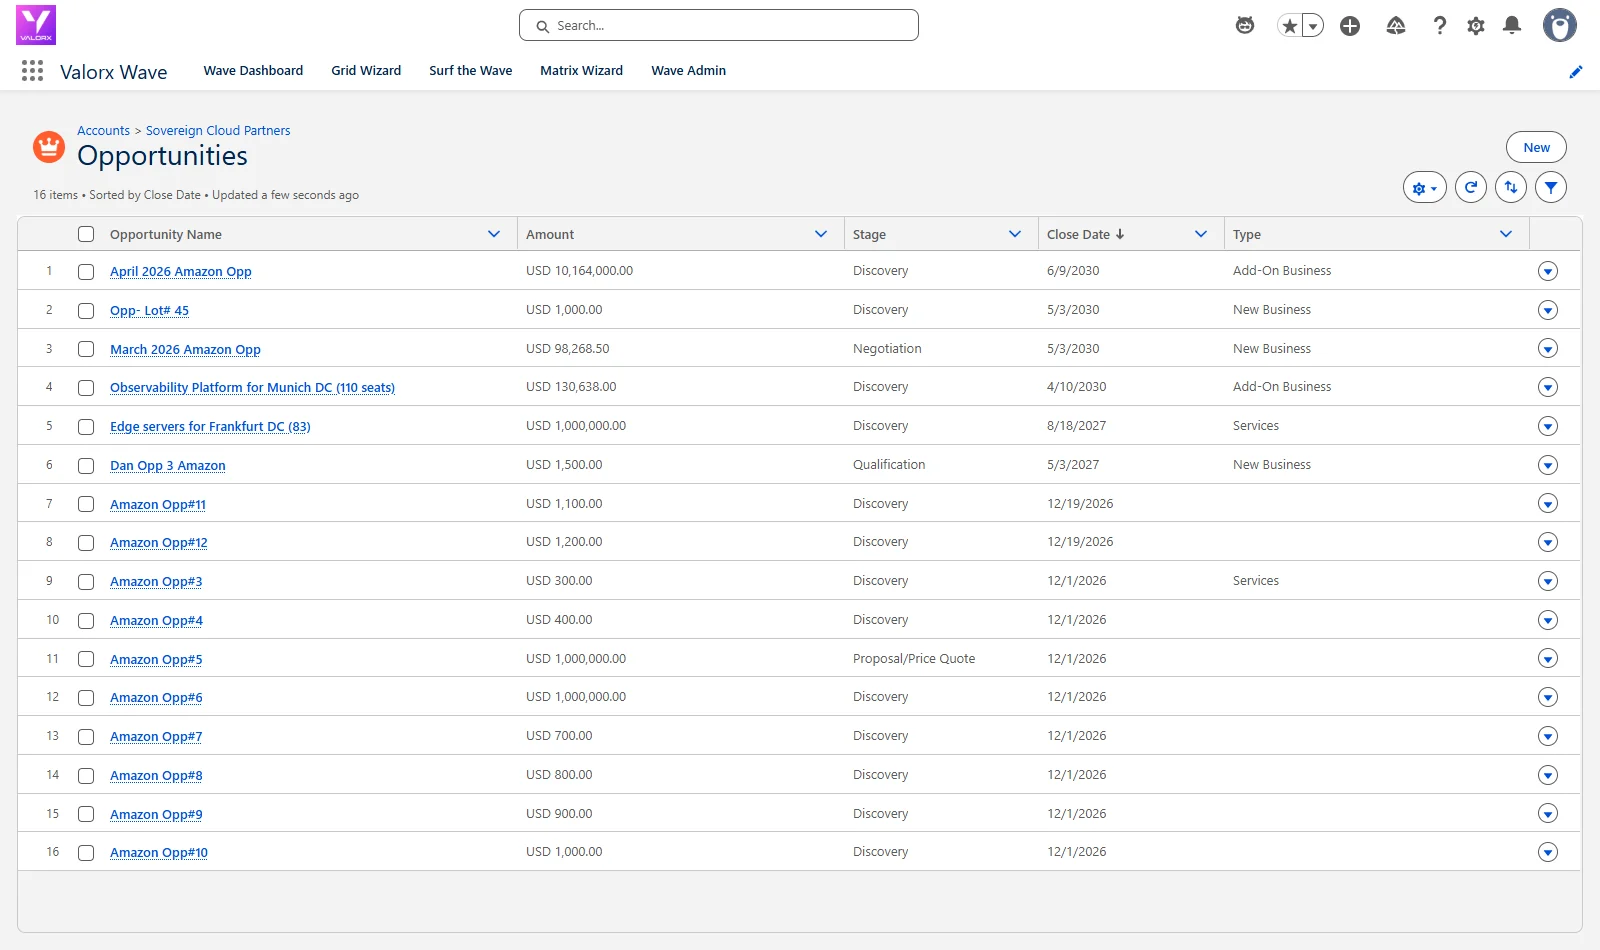Open Sovereign Cloud Partners breadcrumb link
The height and width of the screenshot is (950, 1600).
tap(218, 131)
